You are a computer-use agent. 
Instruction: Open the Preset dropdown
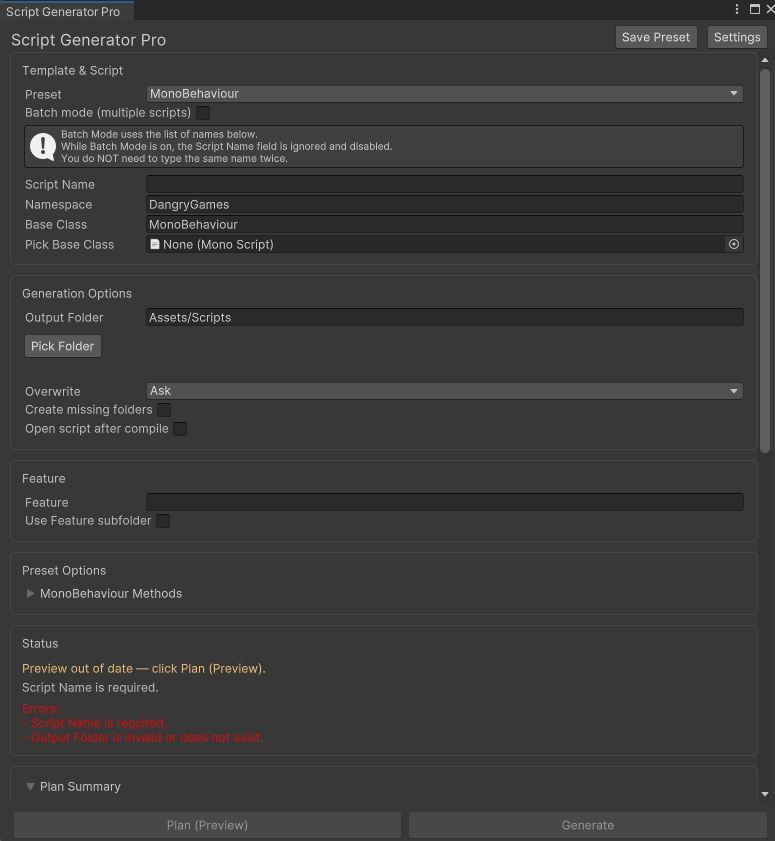point(444,94)
